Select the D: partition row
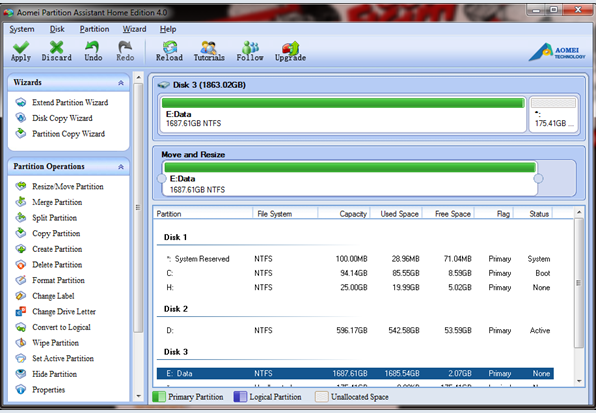The image size is (596, 413). point(355,331)
